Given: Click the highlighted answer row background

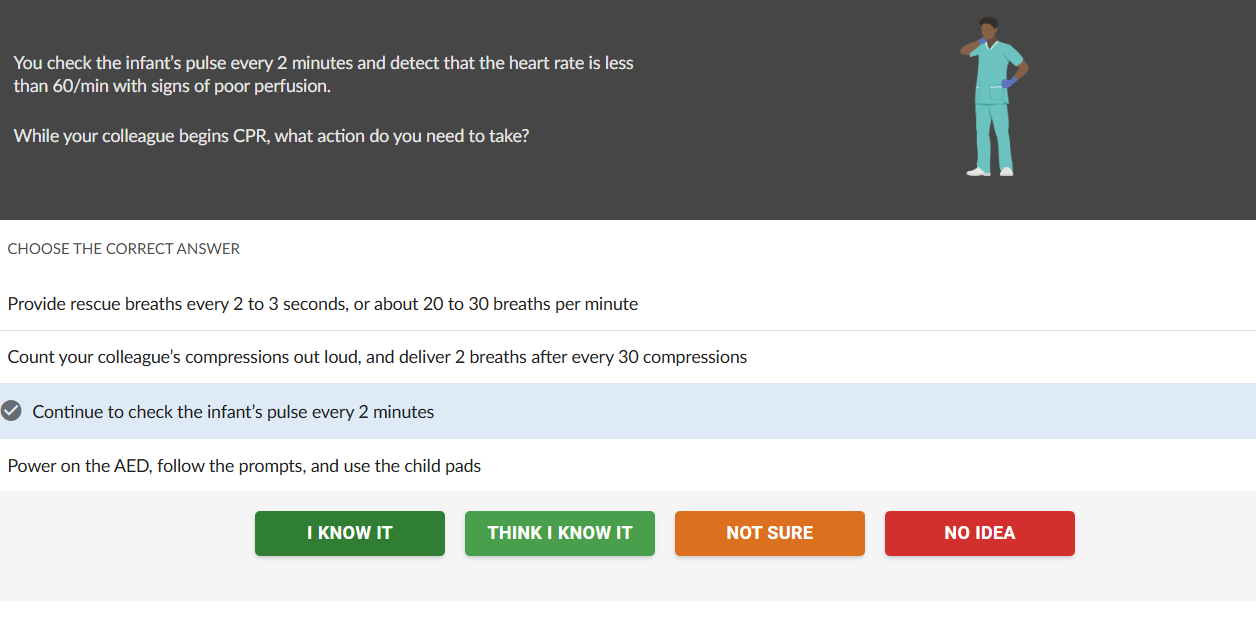Looking at the screenshot, I should pos(700,411).
